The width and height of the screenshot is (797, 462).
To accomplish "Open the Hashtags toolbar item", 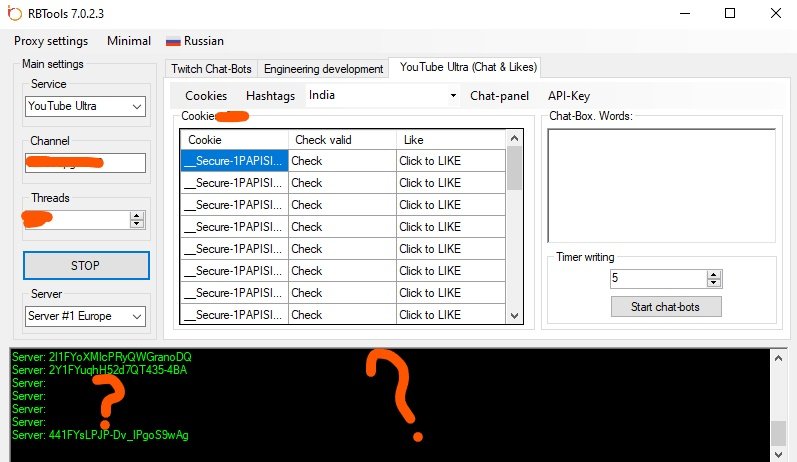I will pos(270,96).
